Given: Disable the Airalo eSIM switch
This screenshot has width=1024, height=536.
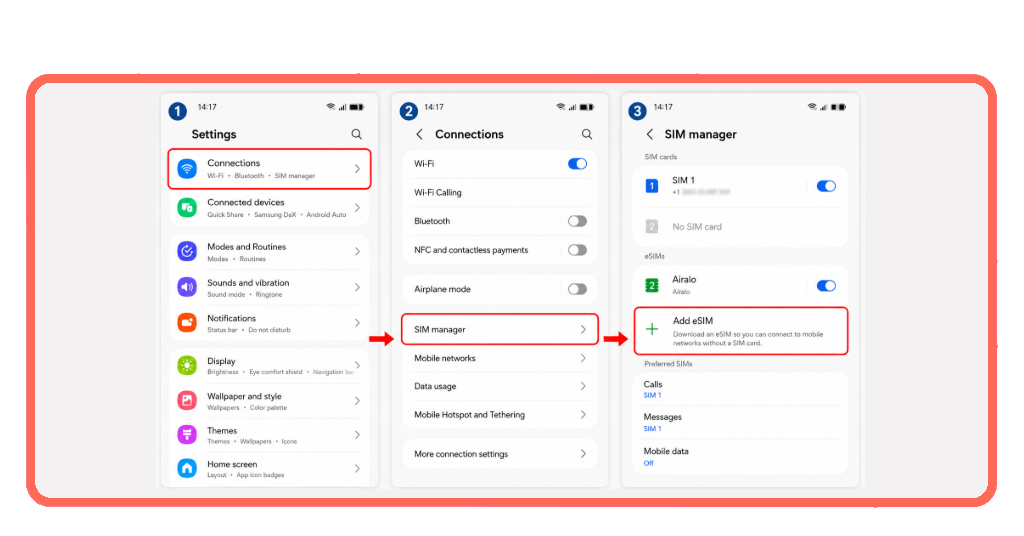Looking at the screenshot, I should click(826, 285).
